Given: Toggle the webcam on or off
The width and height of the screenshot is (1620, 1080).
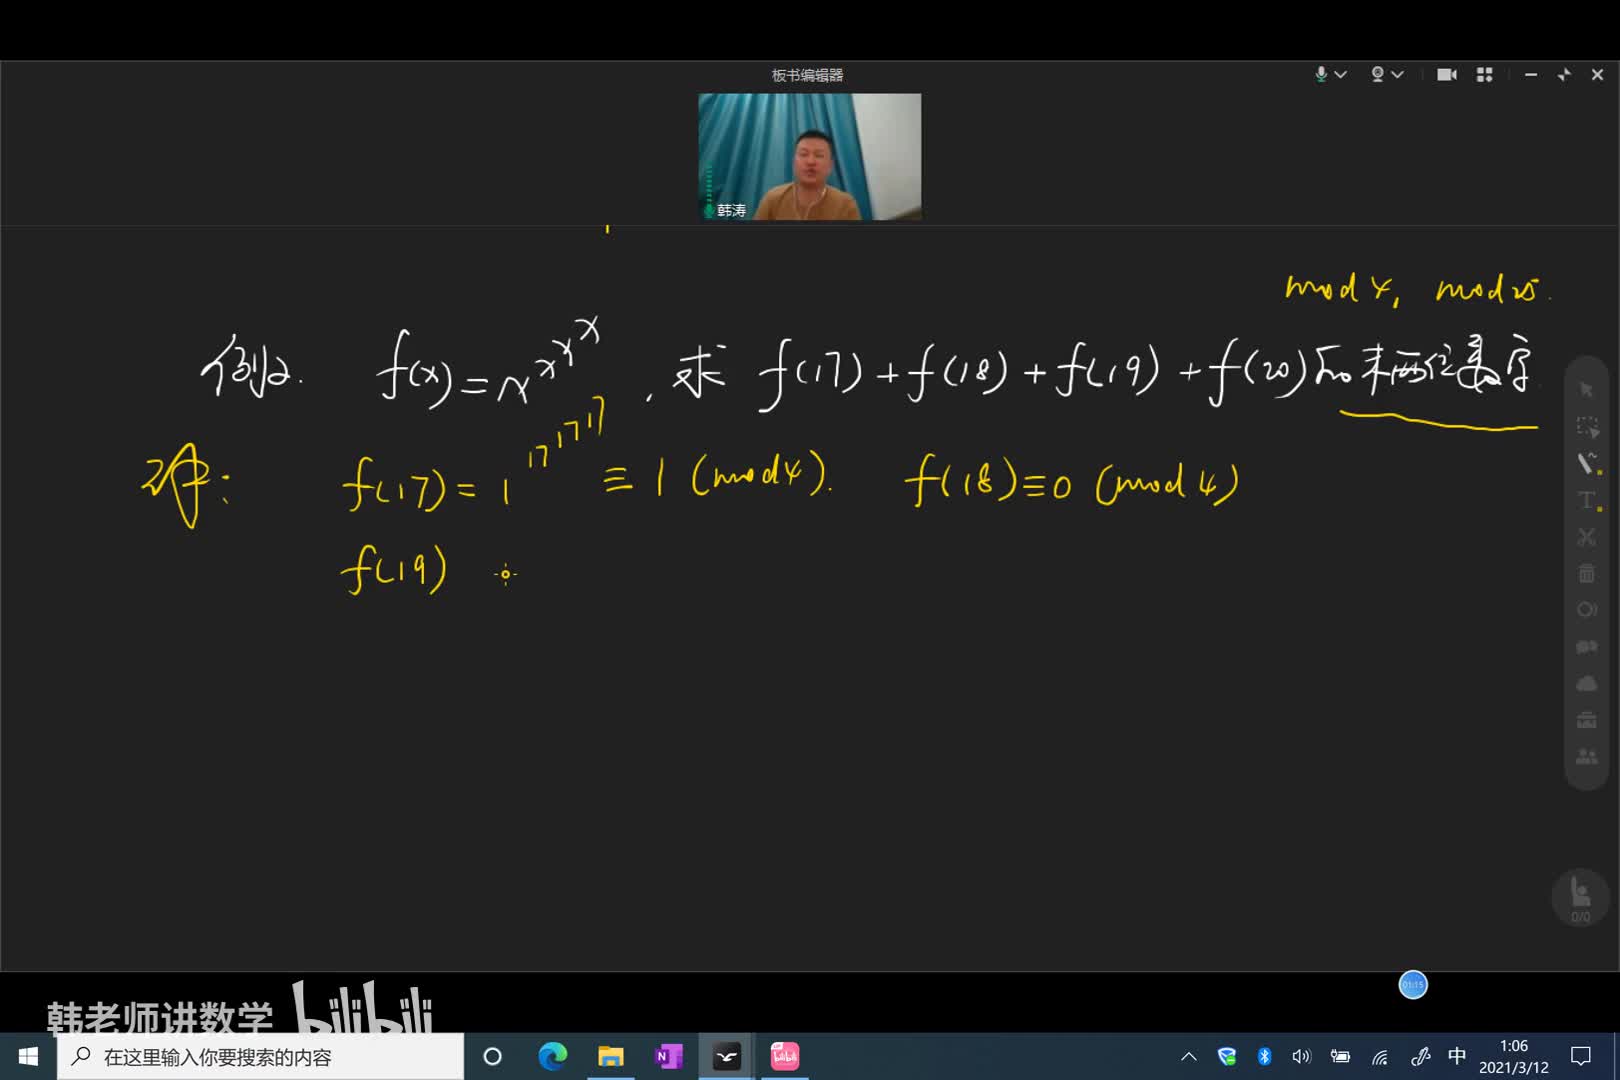Looking at the screenshot, I should click(x=1377, y=75).
